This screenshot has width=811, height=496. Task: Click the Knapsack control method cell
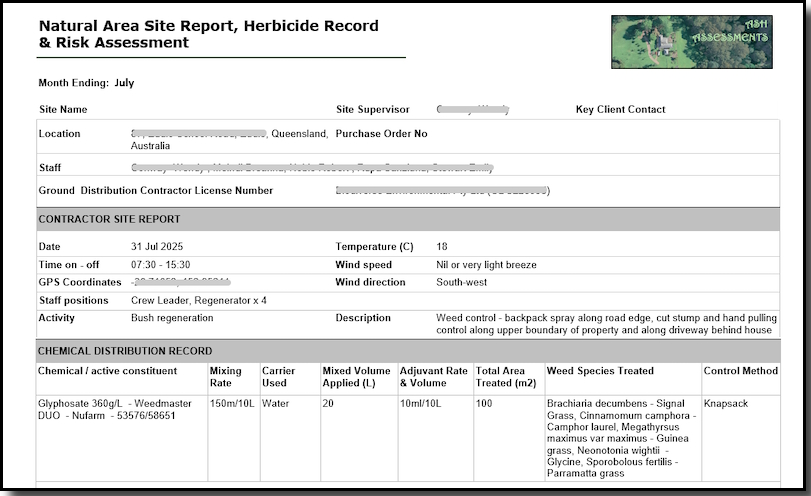click(x=727, y=404)
